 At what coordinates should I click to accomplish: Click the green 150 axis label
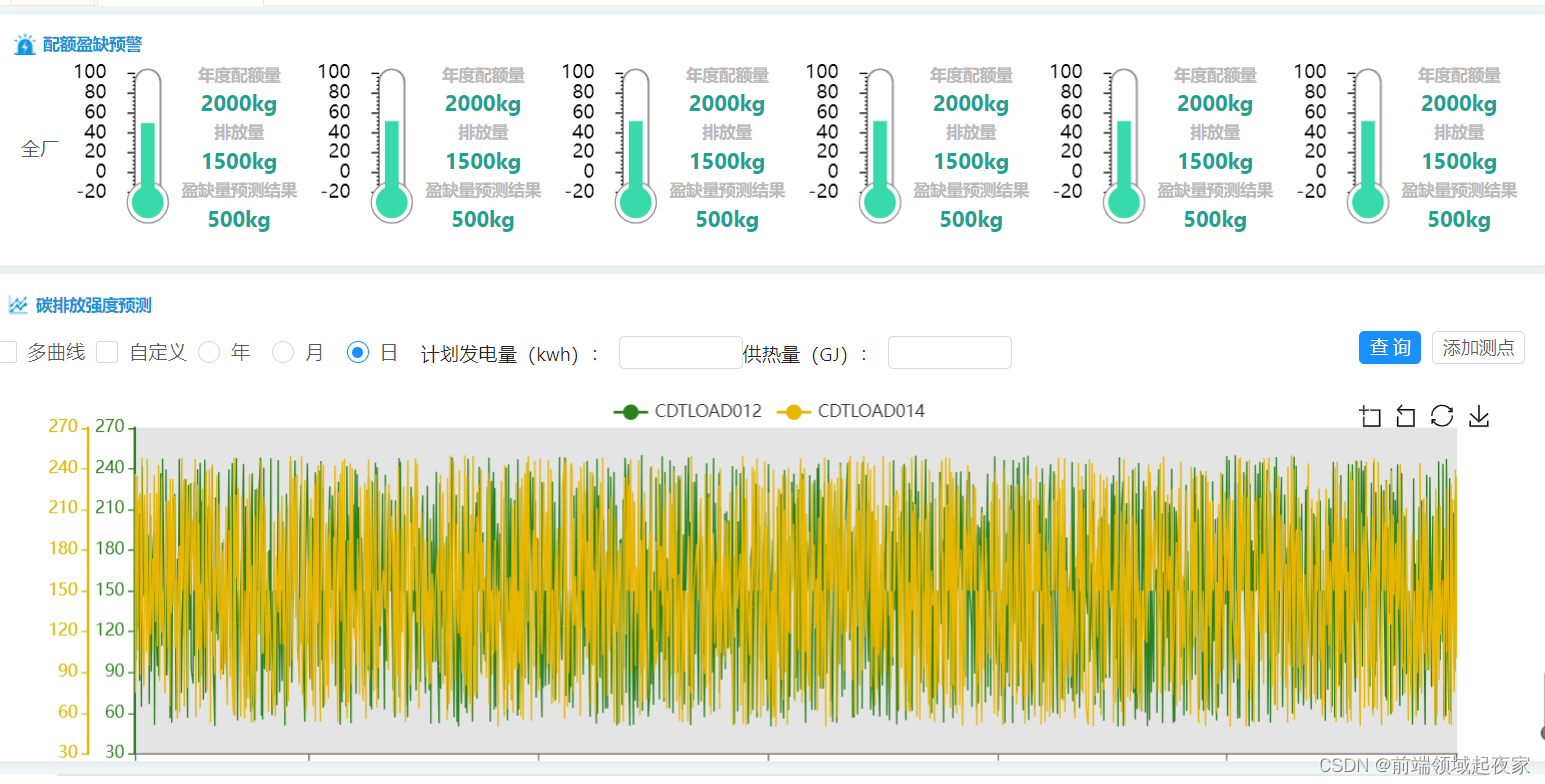pyautogui.click(x=110, y=590)
